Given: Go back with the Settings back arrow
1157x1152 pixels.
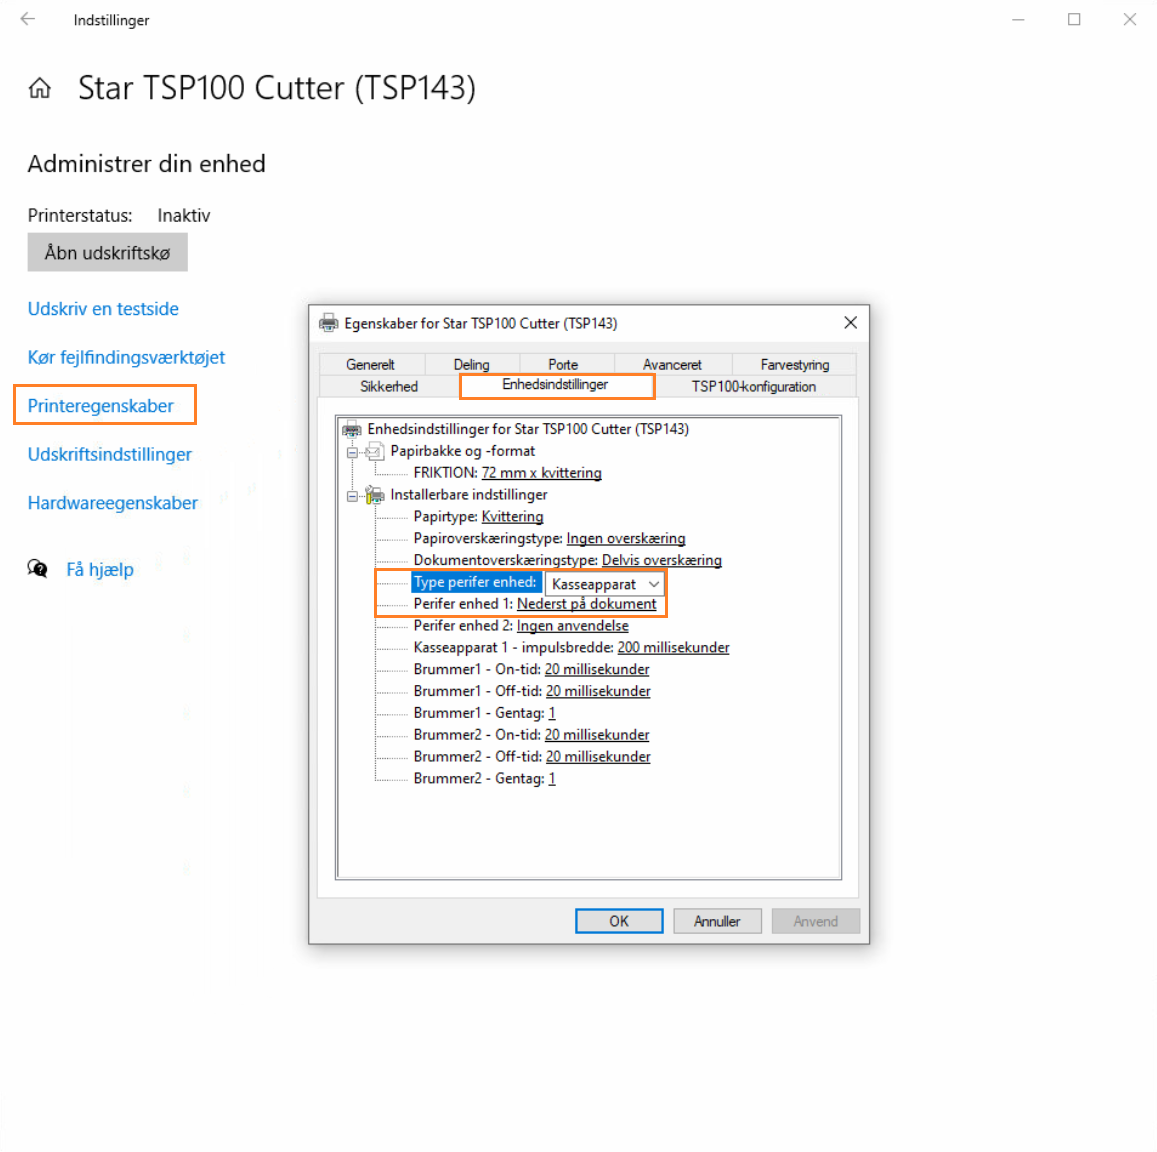Looking at the screenshot, I should click(28, 20).
